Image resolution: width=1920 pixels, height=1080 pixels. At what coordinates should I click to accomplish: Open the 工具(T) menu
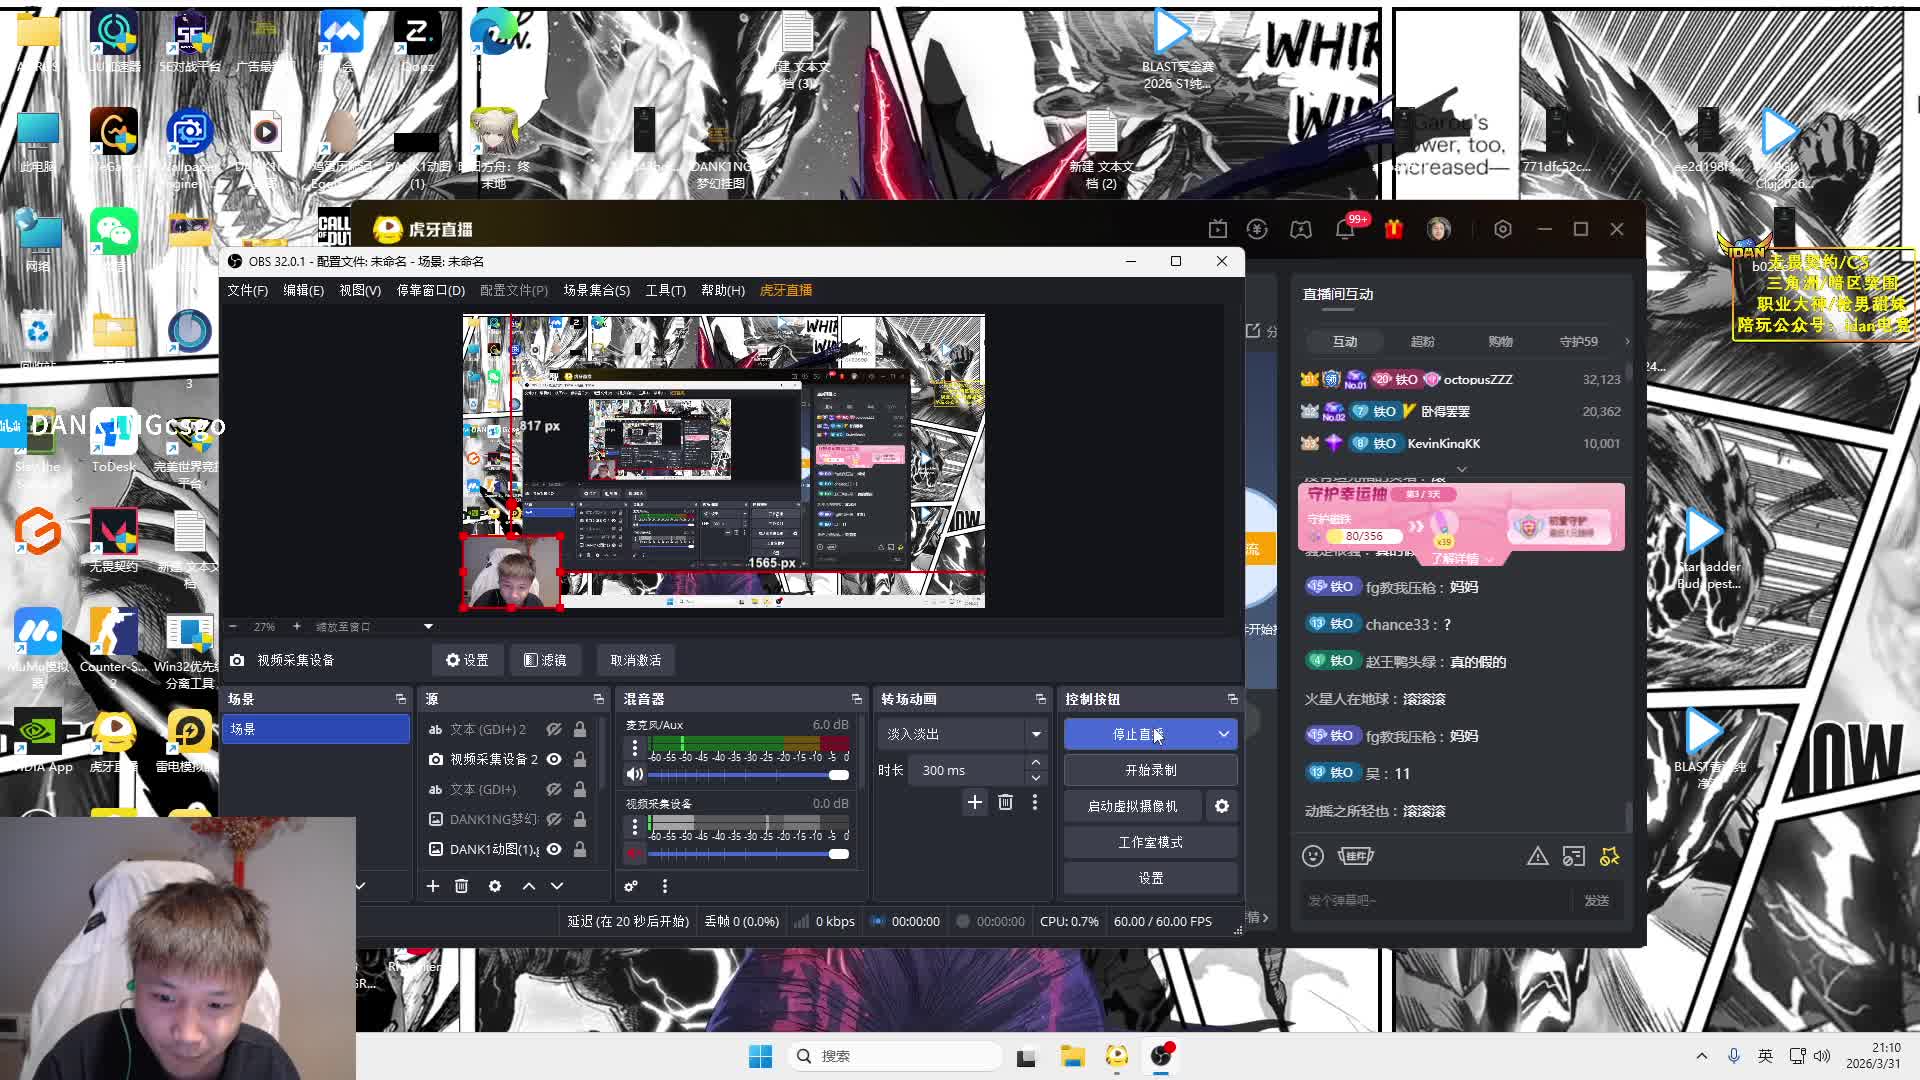pos(665,290)
